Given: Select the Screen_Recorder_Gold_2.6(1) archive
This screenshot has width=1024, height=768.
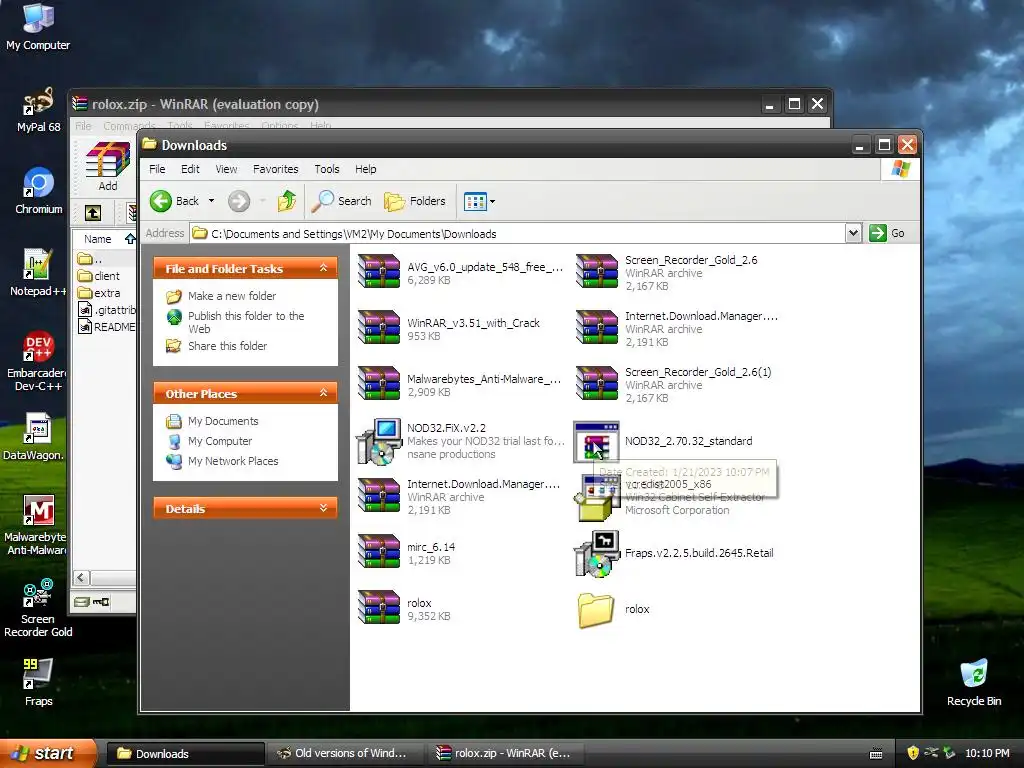Looking at the screenshot, I should coord(673,384).
